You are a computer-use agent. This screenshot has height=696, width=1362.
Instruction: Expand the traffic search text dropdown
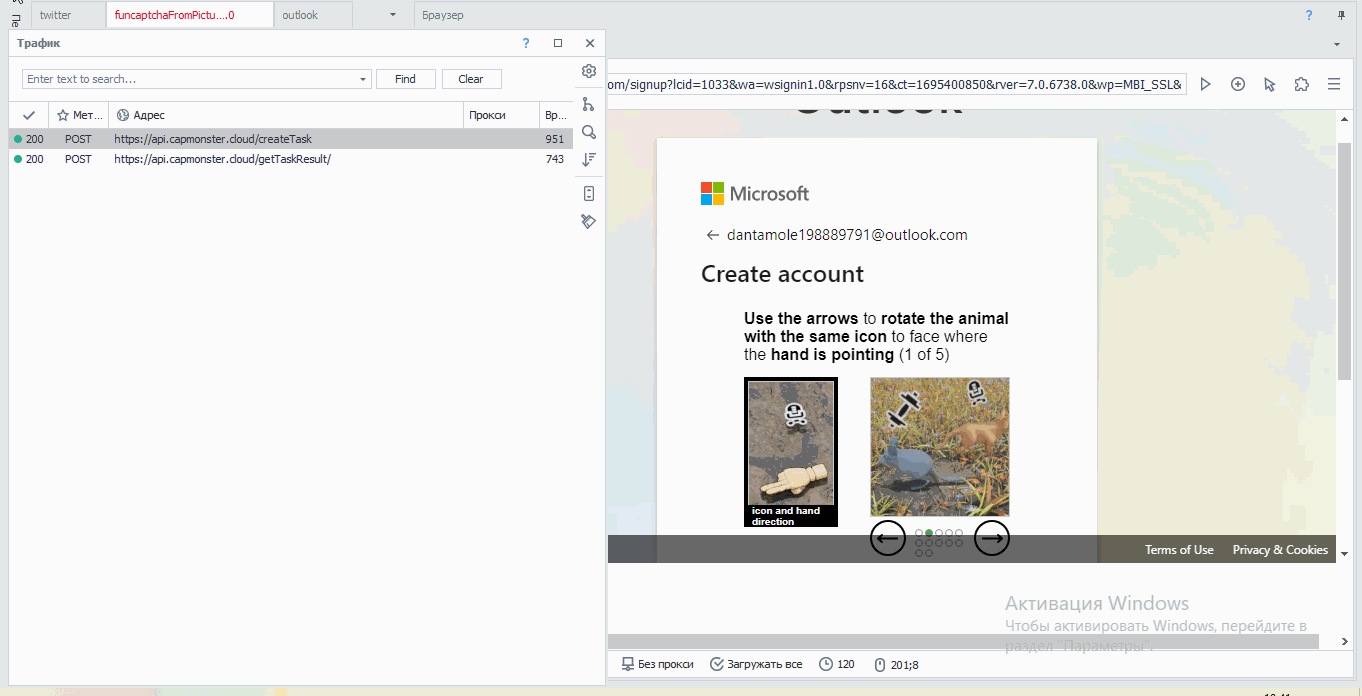pos(363,79)
